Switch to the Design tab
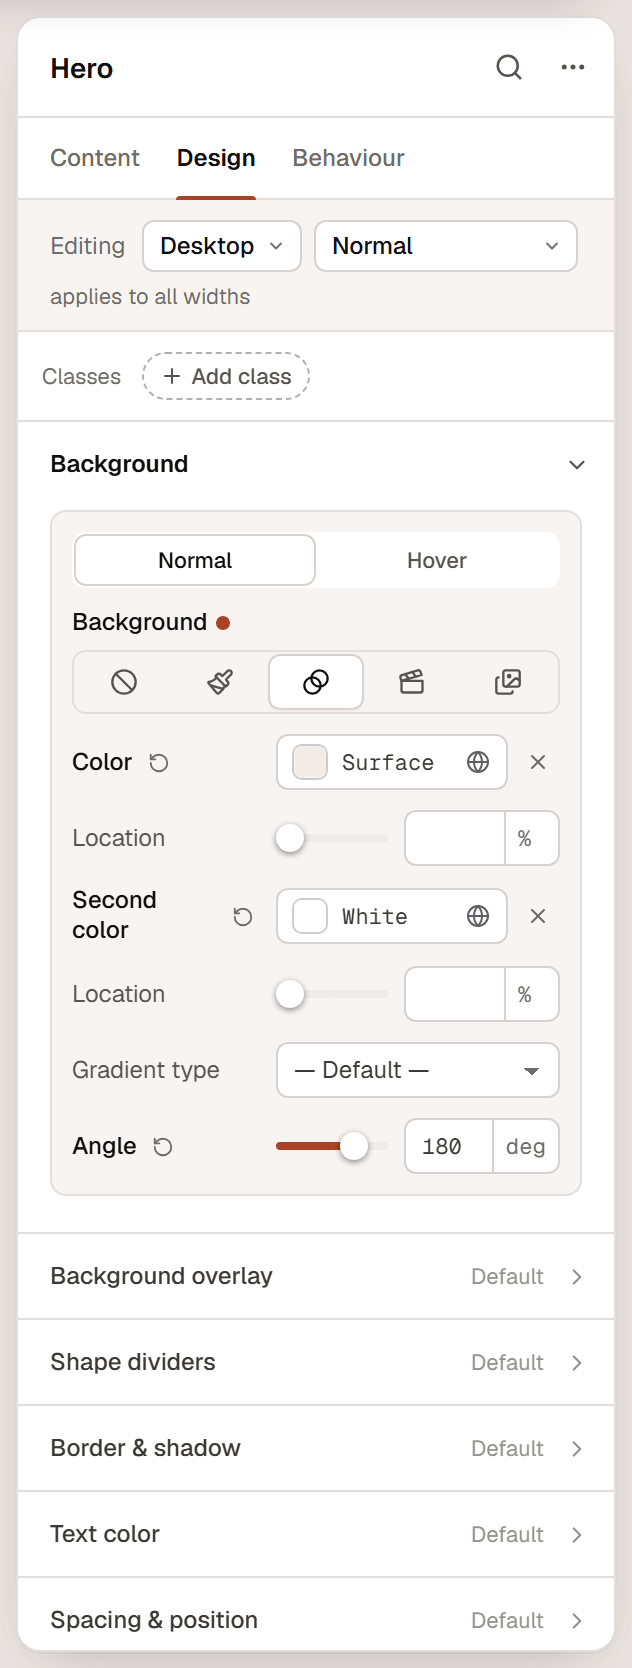632x1668 pixels. coord(216,158)
